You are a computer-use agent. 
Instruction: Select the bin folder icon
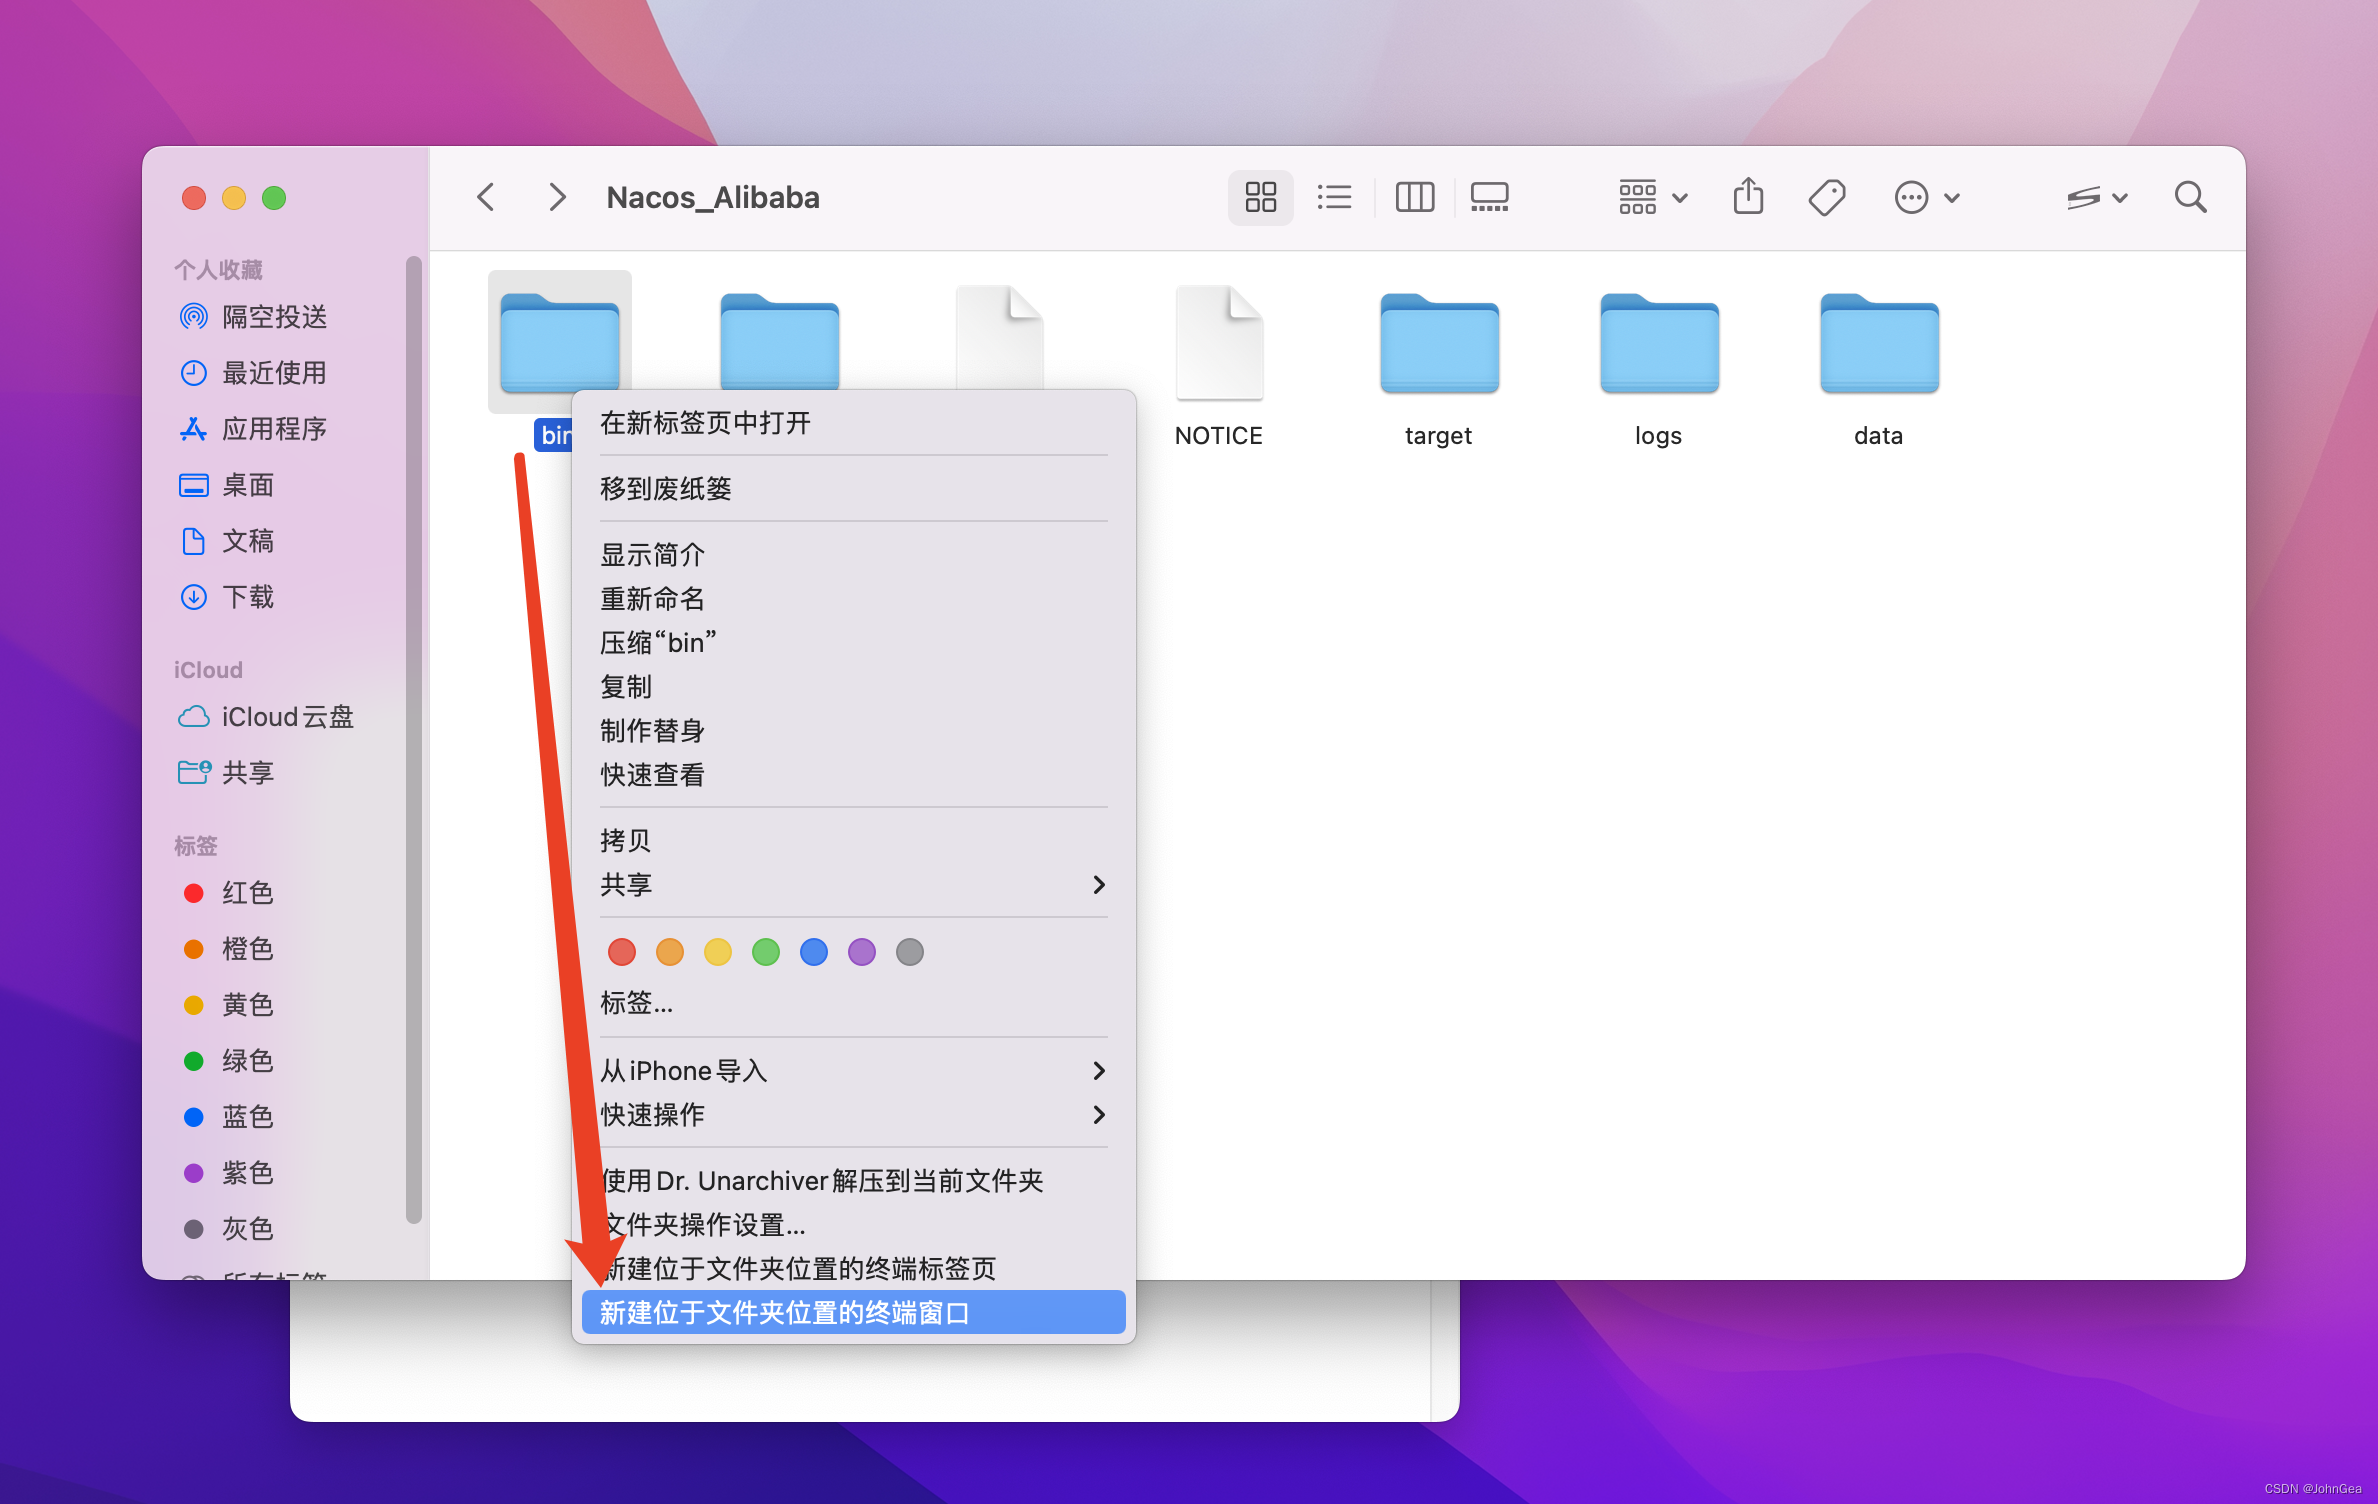tap(559, 340)
